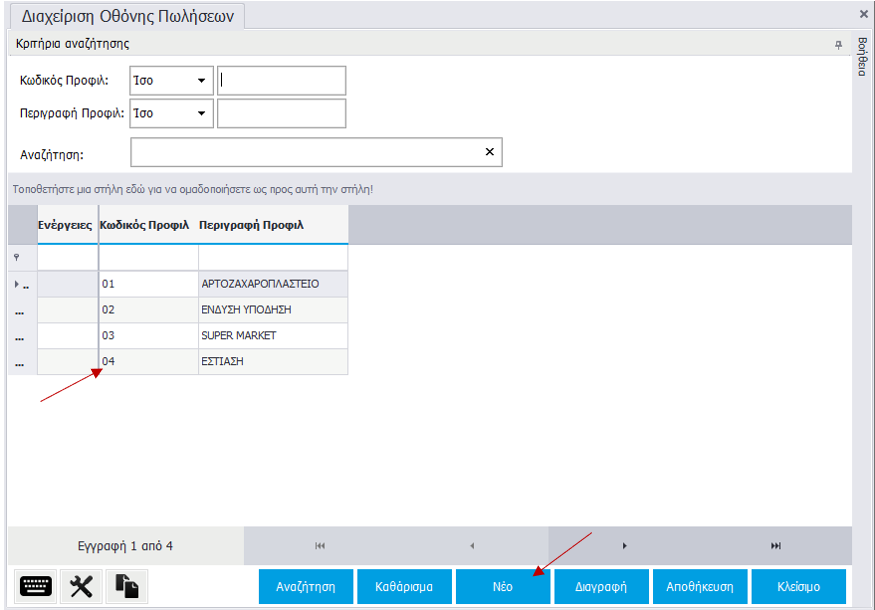Click the wrench and screwdriver tools icon
The height and width of the screenshot is (610, 875).
tap(82, 586)
